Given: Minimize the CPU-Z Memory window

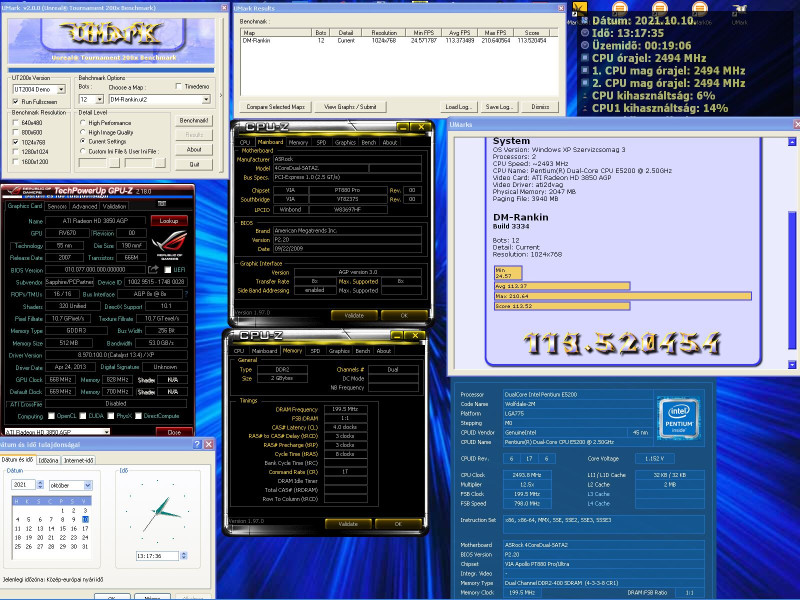Looking at the screenshot, I should [396, 336].
